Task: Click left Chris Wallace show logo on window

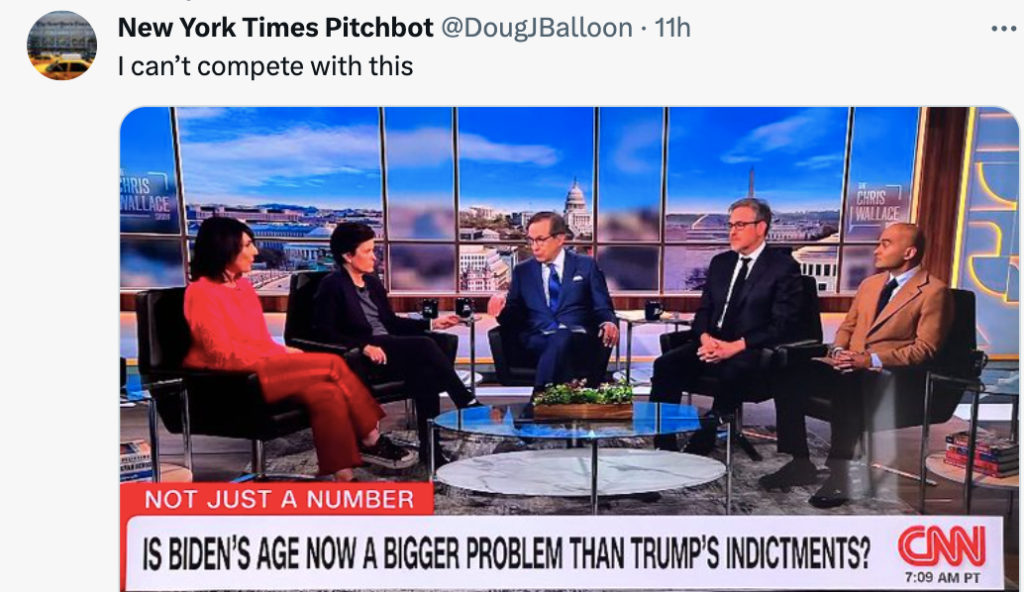Action: (x=146, y=197)
